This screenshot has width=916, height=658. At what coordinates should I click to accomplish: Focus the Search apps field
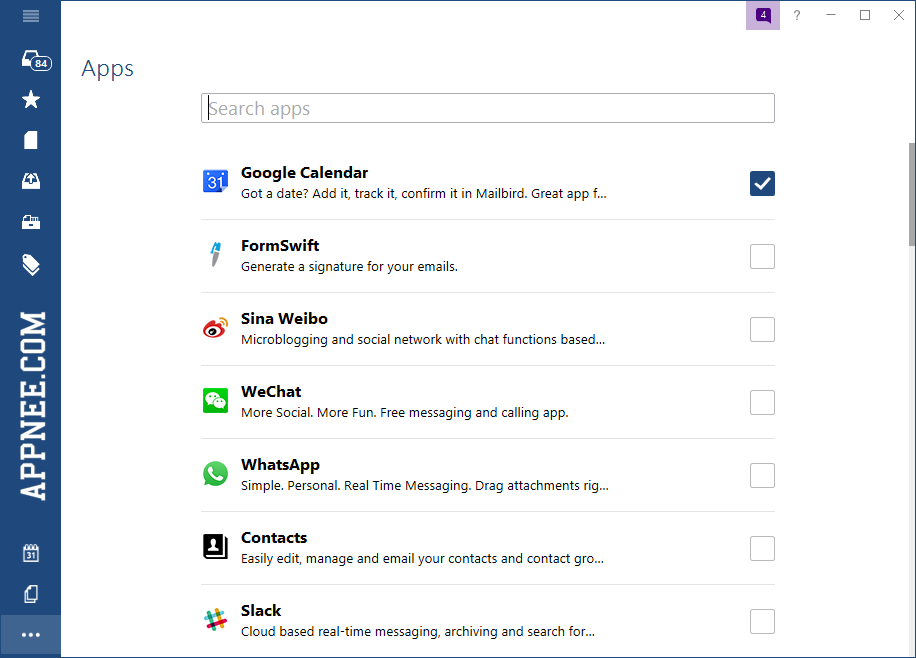488,108
